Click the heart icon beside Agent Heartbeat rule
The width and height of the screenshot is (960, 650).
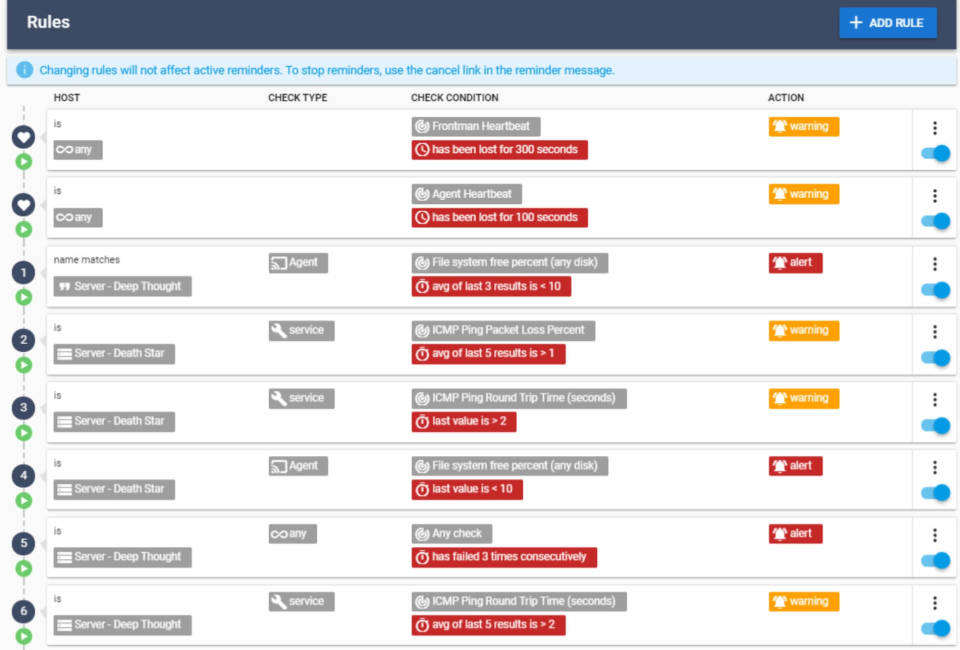[x=23, y=204]
